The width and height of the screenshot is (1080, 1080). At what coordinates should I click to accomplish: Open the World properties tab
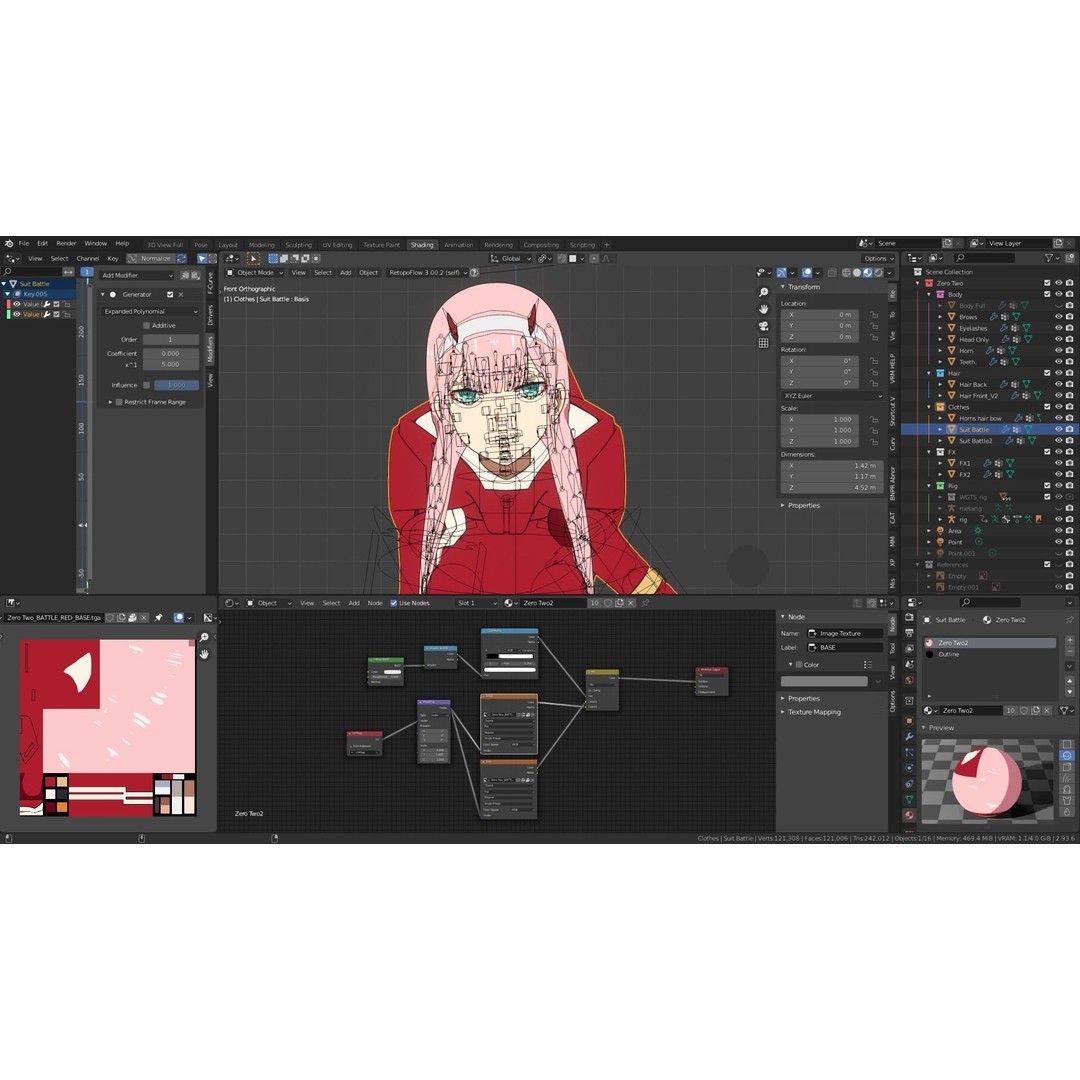tap(909, 681)
